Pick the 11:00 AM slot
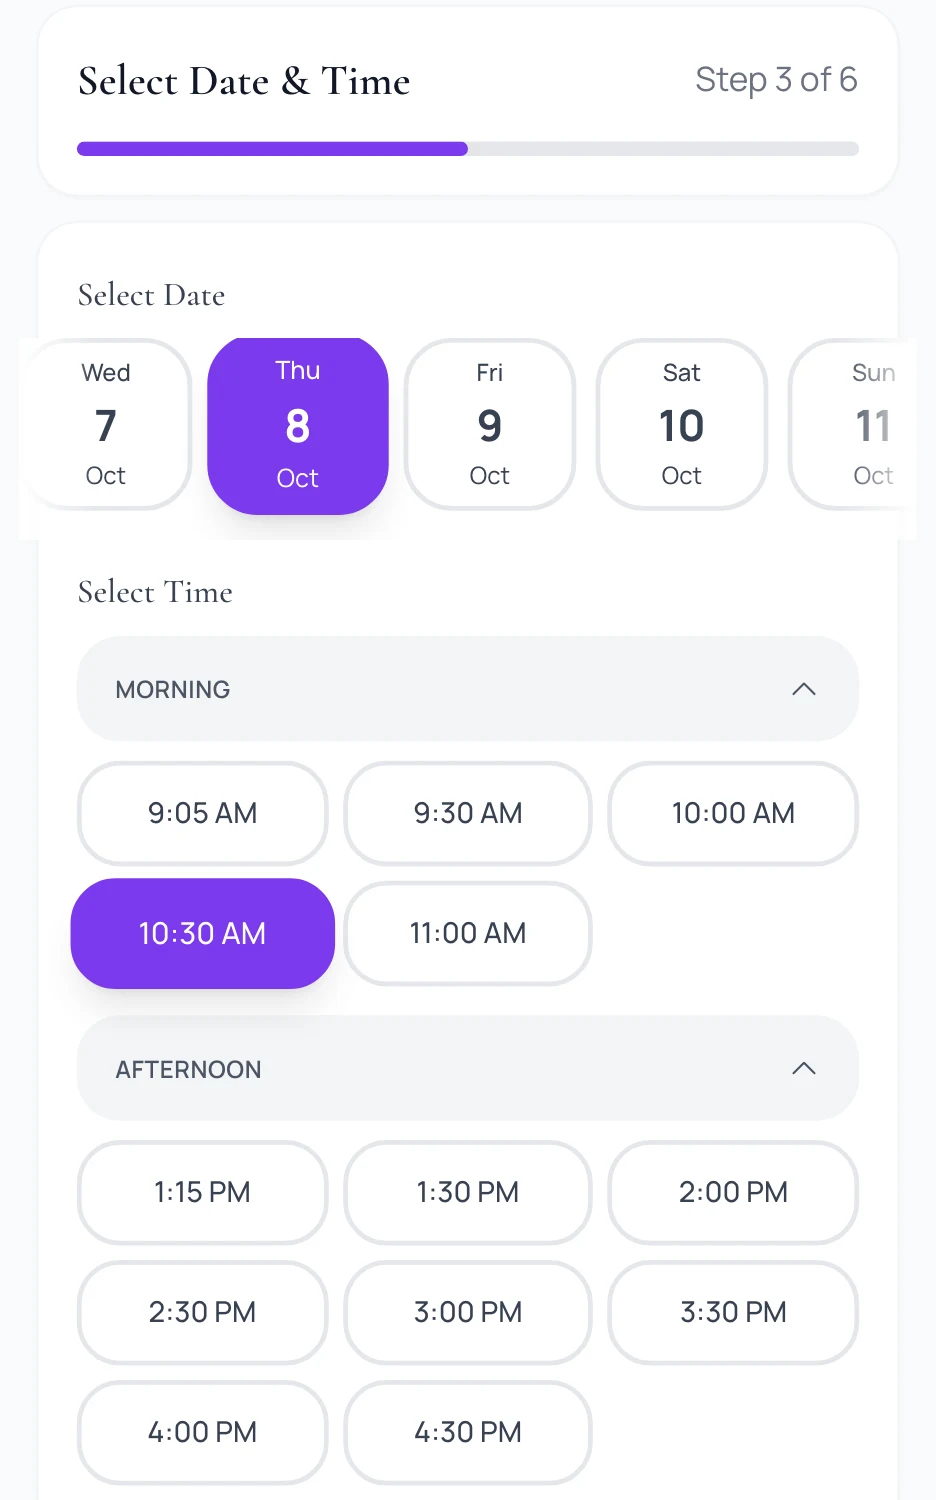 click(x=468, y=933)
